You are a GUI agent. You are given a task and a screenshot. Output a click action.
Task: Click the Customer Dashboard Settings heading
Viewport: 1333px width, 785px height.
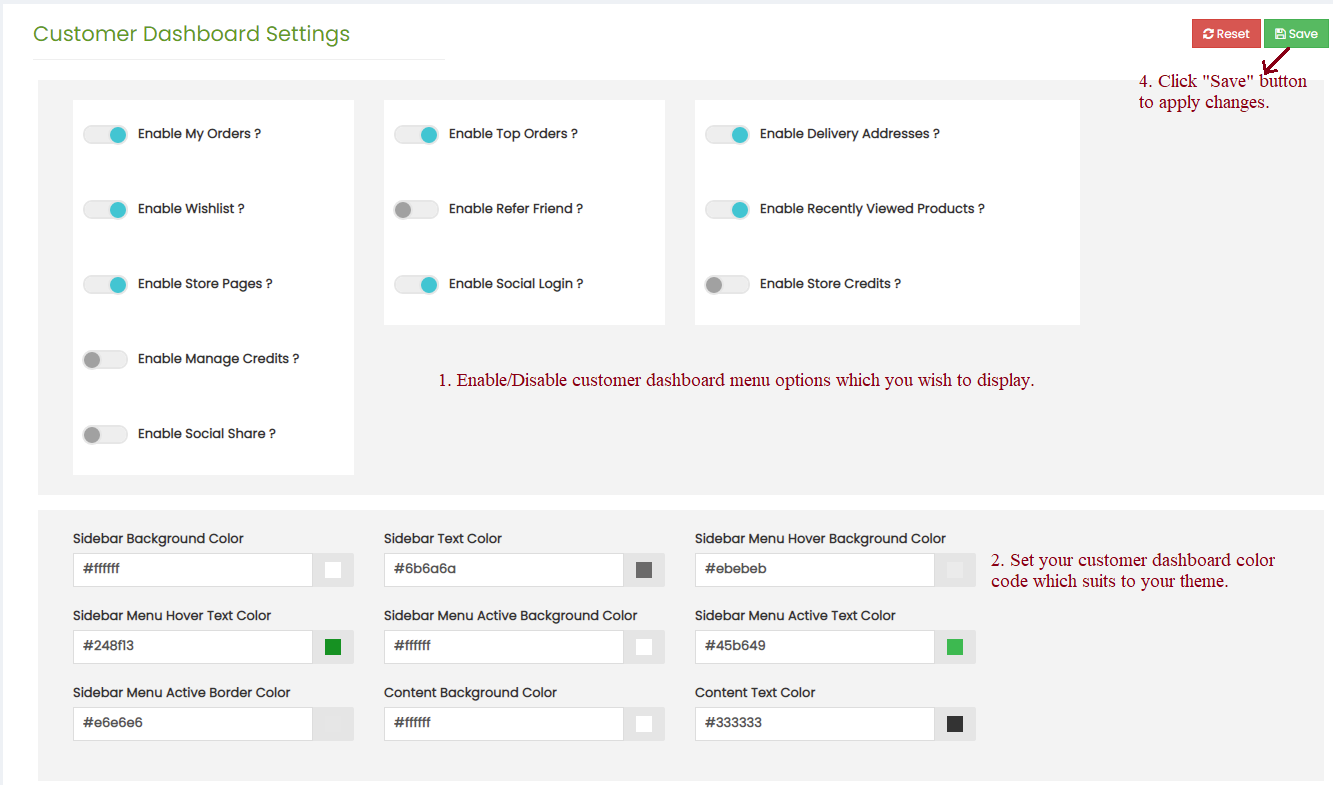(x=191, y=34)
